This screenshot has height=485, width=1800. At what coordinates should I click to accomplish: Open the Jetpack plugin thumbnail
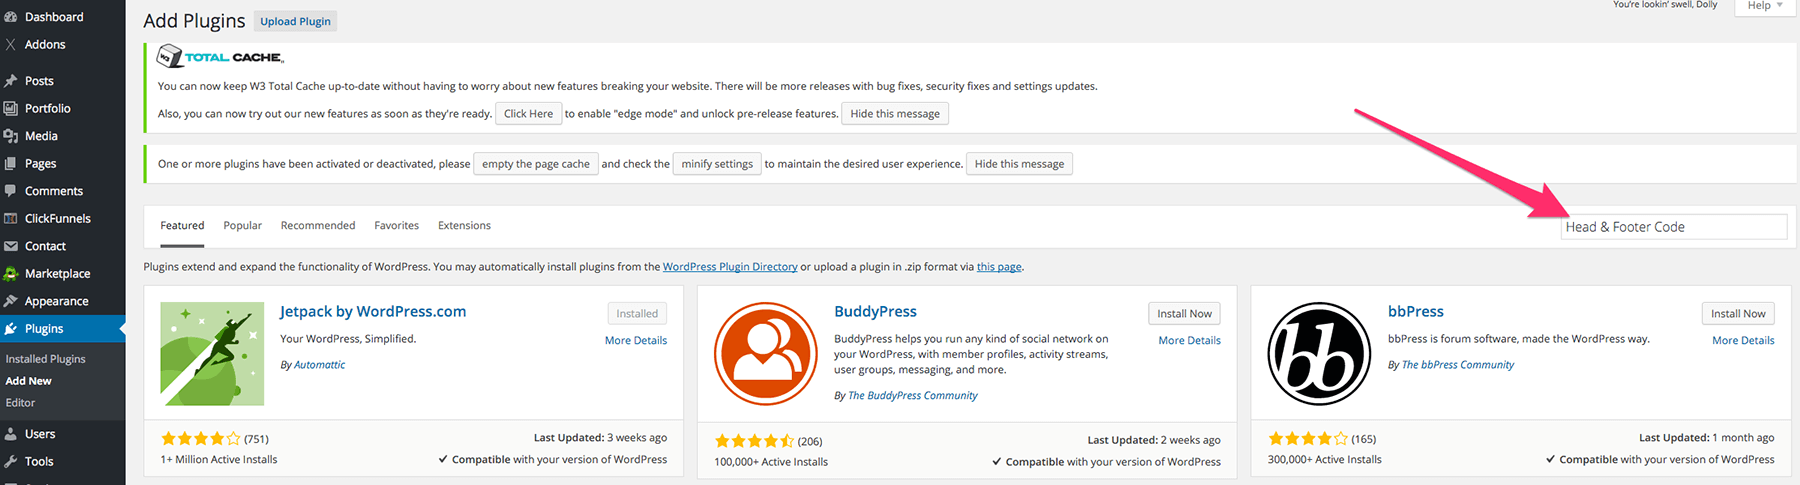click(212, 353)
